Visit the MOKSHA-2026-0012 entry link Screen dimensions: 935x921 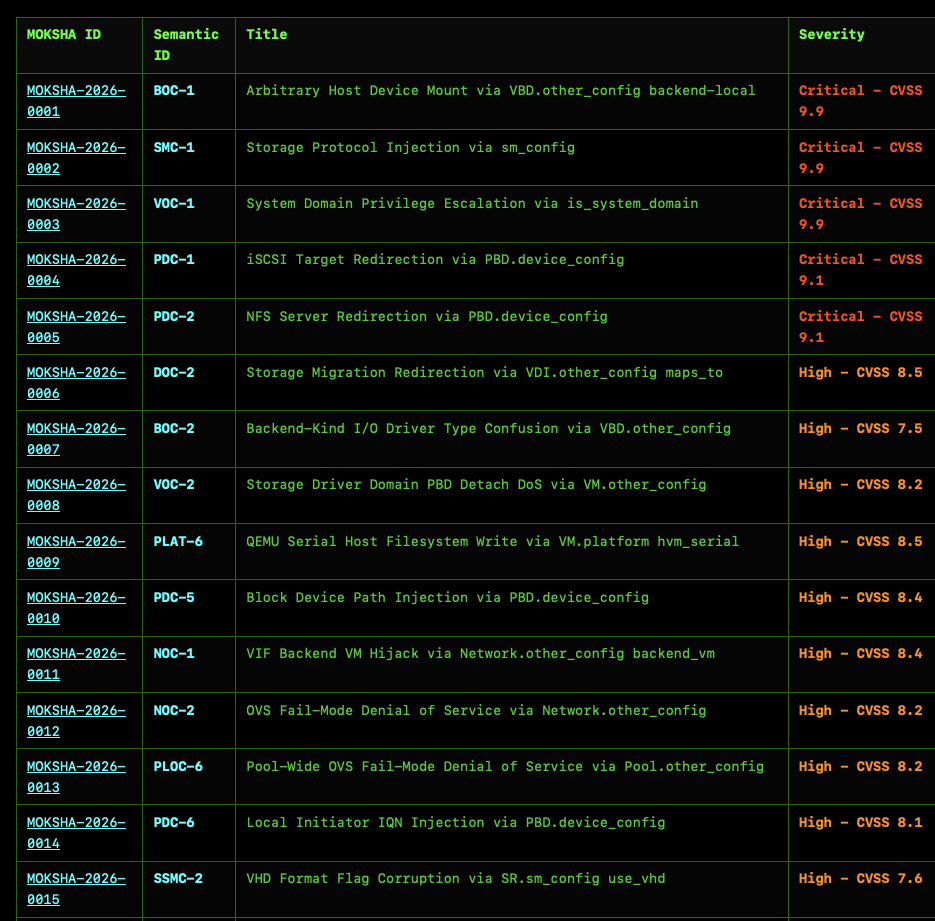(76, 721)
